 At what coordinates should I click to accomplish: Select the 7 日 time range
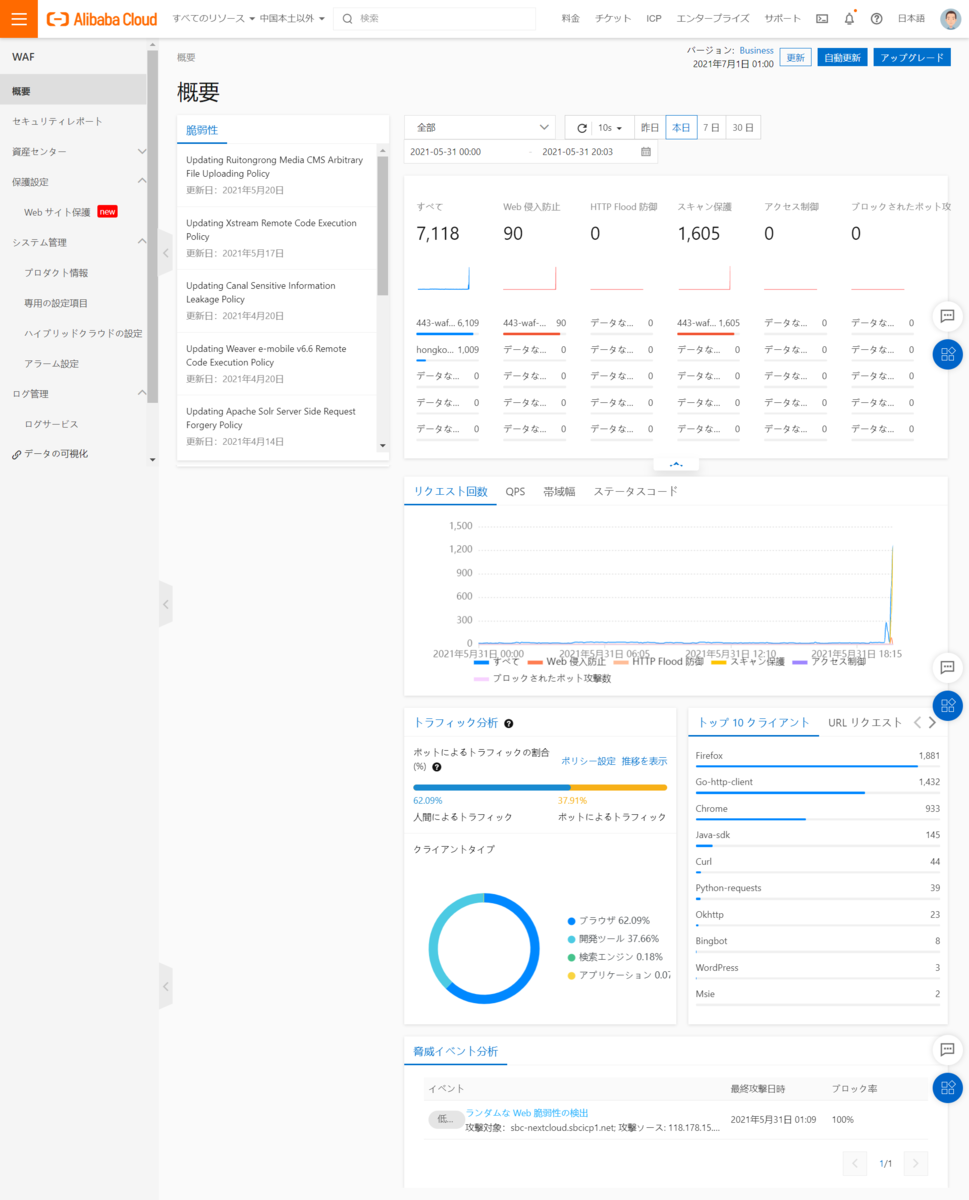(711, 128)
